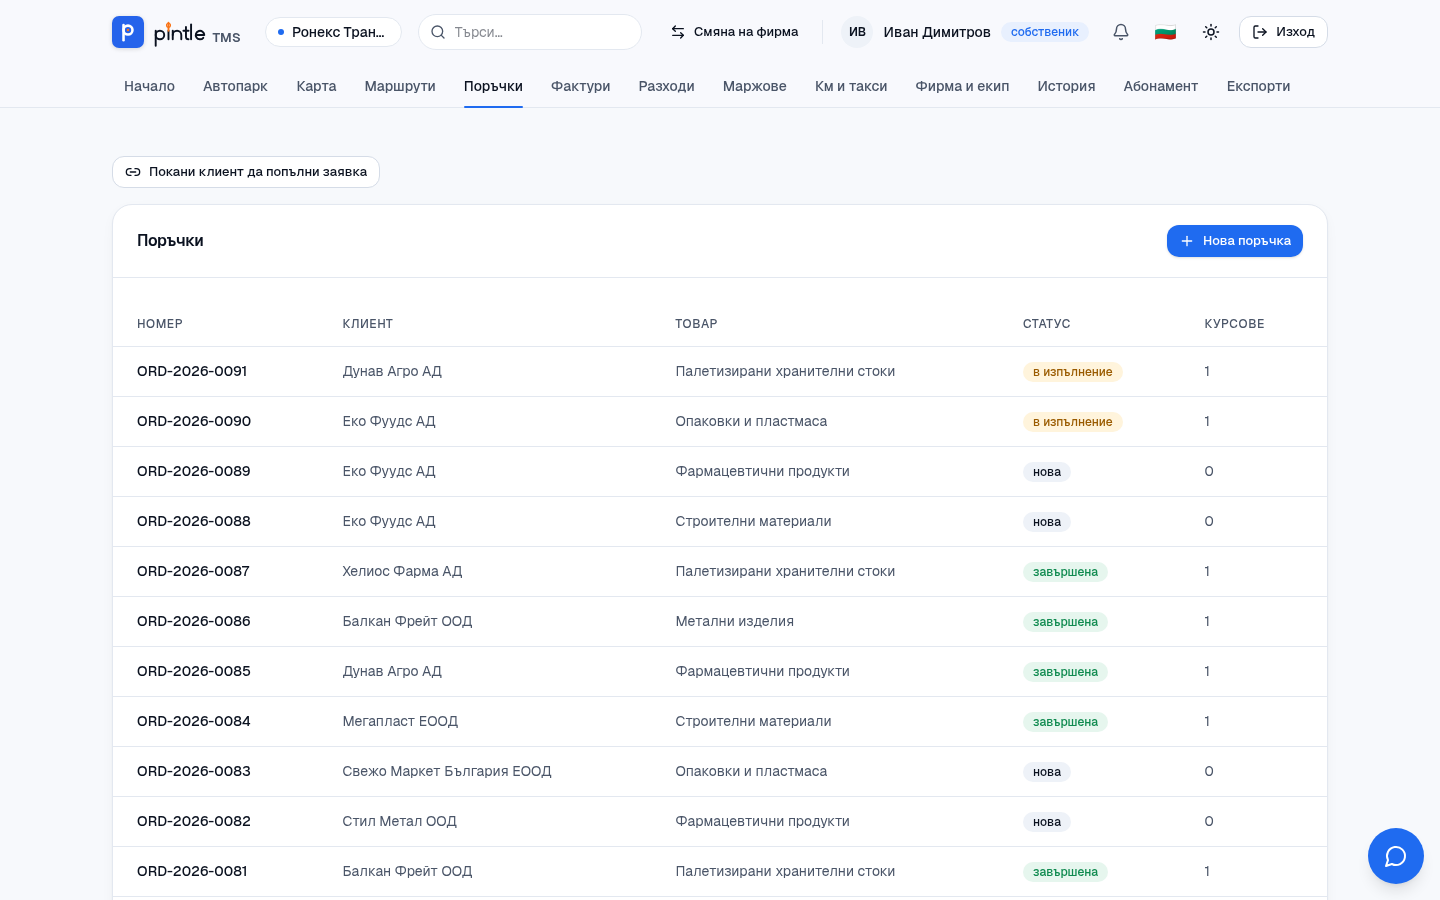
Task: Open the chat support bubble
Action: click(x=1396, y=856)
